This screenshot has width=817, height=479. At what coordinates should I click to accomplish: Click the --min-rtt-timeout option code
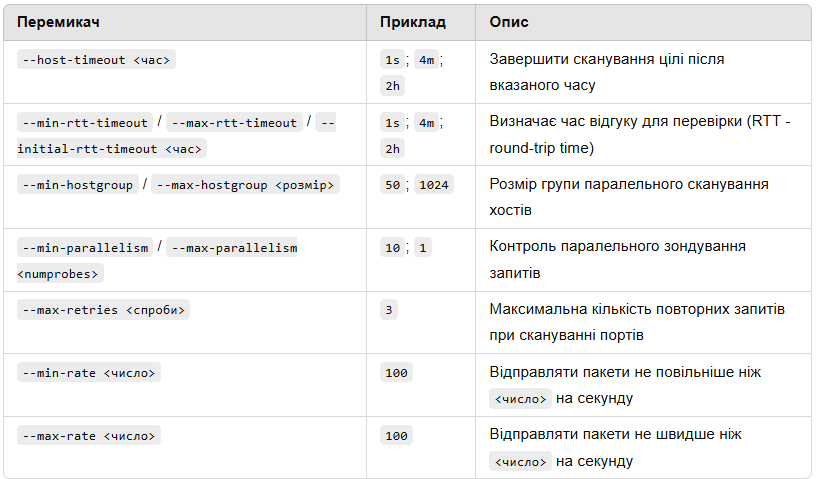(84, 123)
